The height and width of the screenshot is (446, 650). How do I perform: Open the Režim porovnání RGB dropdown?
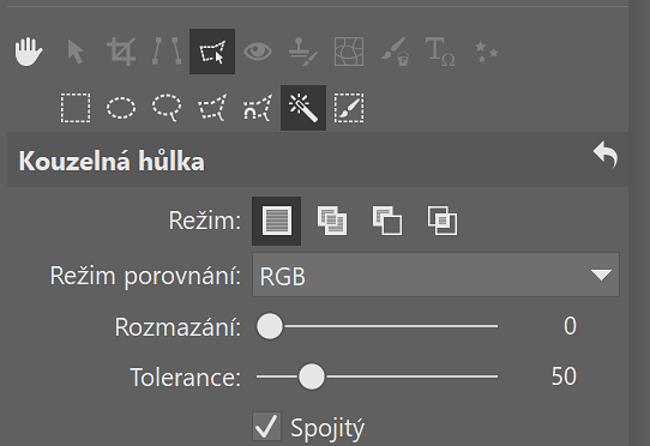436,275
